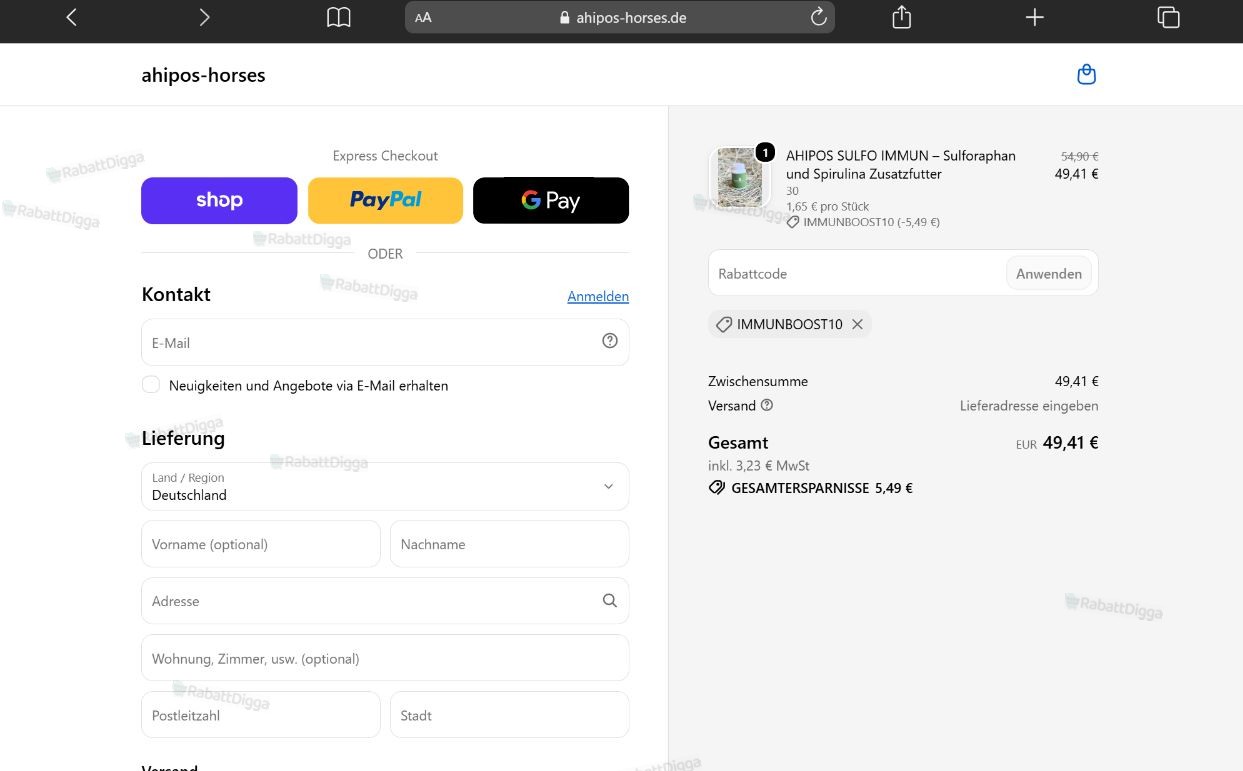This screenshot has width=1243, height=771.
Task: Apply code with the Anwenden button
Action: point(1049,273)
